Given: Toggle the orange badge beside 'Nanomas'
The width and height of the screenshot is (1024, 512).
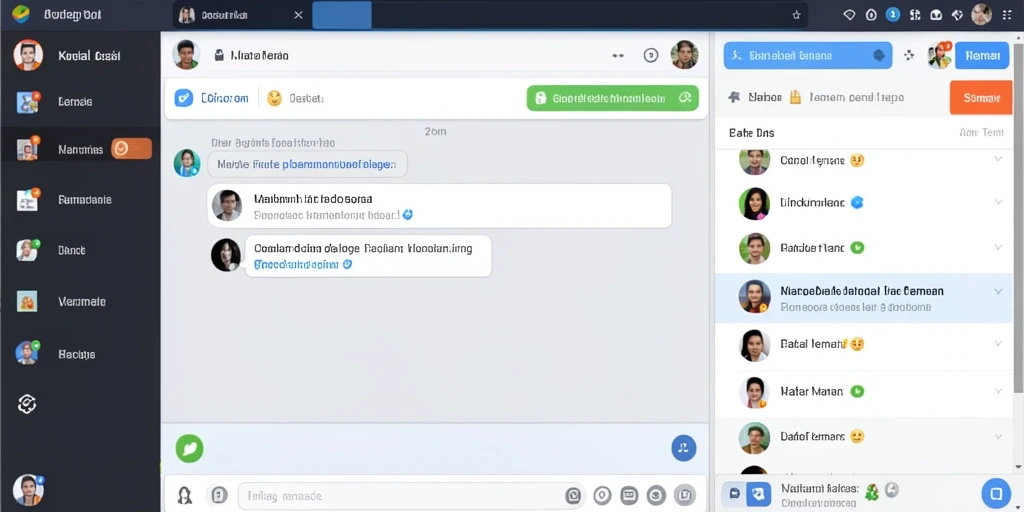Looking at the screenshot, I should [x=131, y=149].
